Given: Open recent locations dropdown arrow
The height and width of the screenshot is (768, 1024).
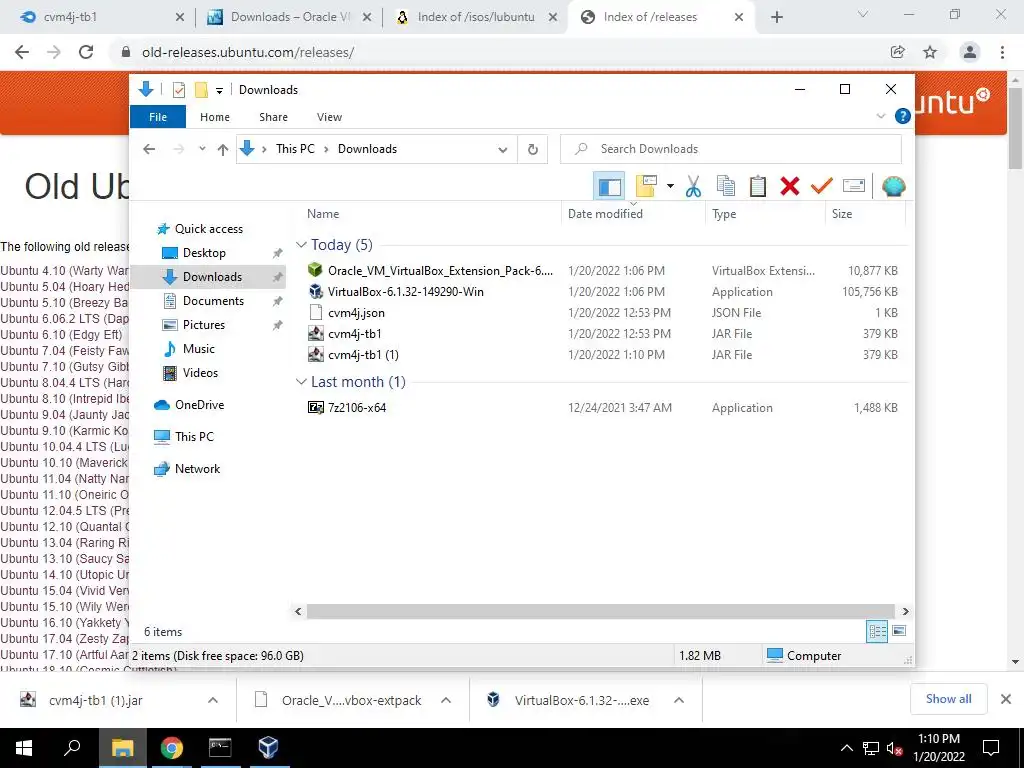Looking at the screenshot, I should 202,149.
